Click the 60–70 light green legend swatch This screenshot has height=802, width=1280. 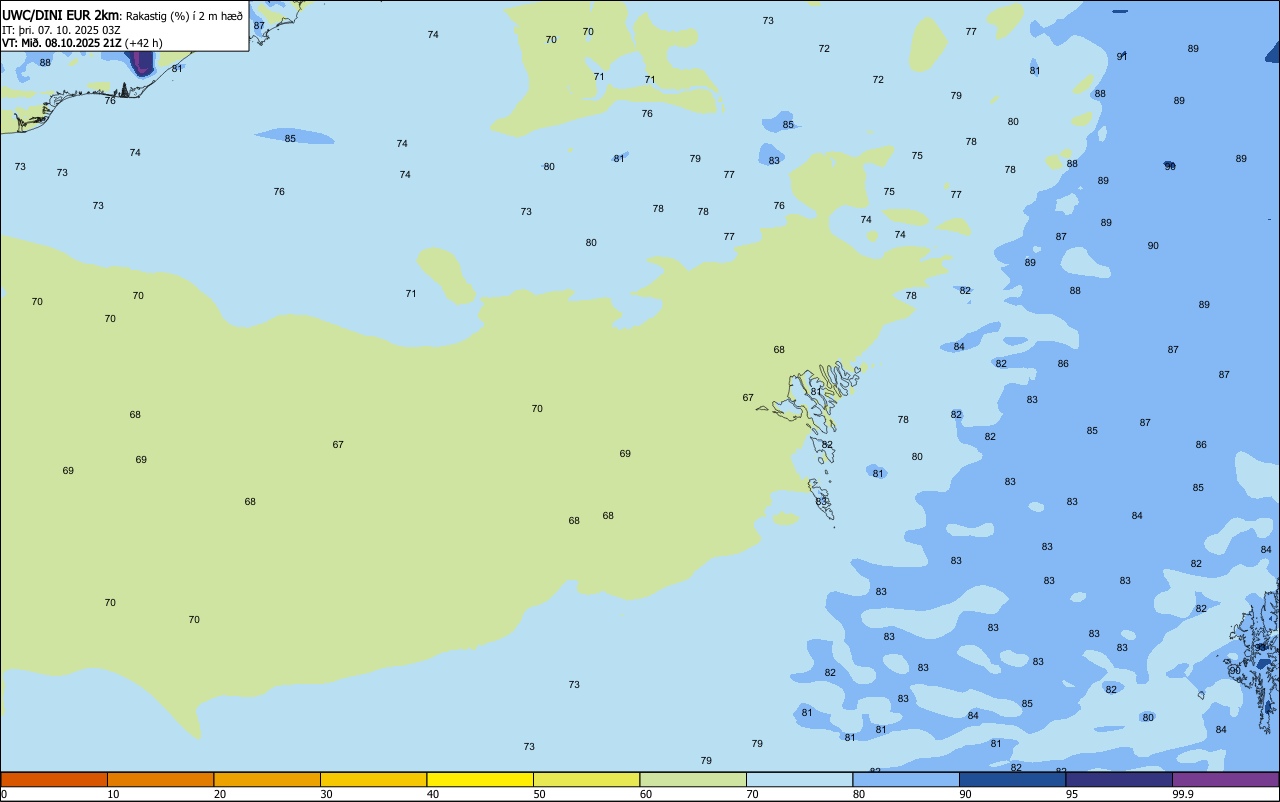click(x=693, y=779)
